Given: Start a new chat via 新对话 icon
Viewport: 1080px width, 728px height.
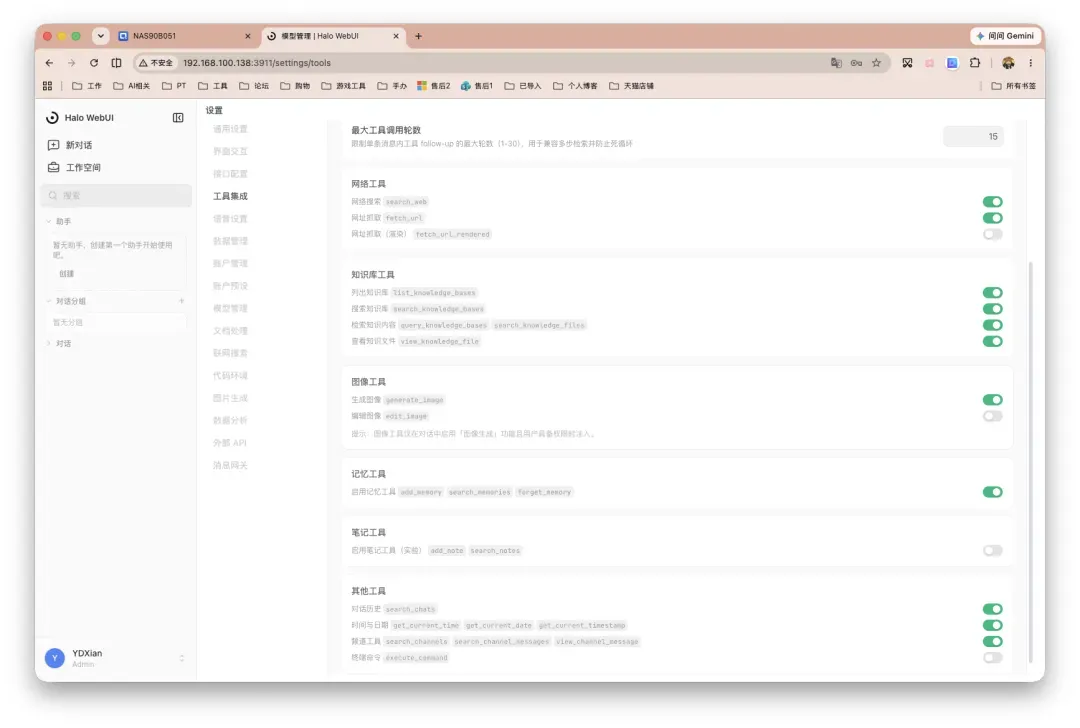Looking at the screenshot, I should [53, 145].
